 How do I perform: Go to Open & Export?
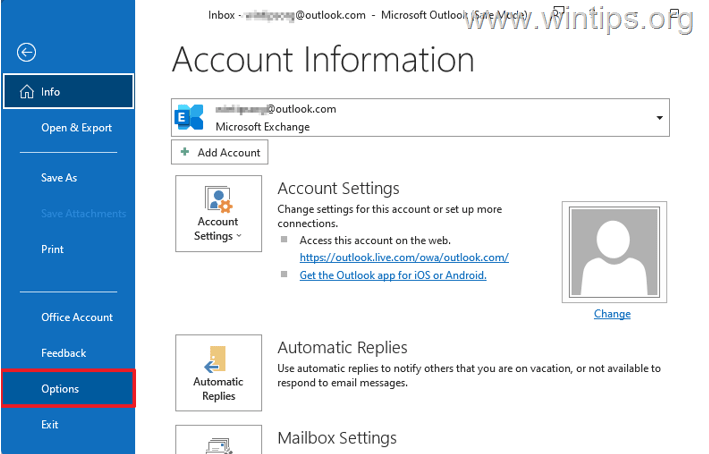click(x=76, y=128)
